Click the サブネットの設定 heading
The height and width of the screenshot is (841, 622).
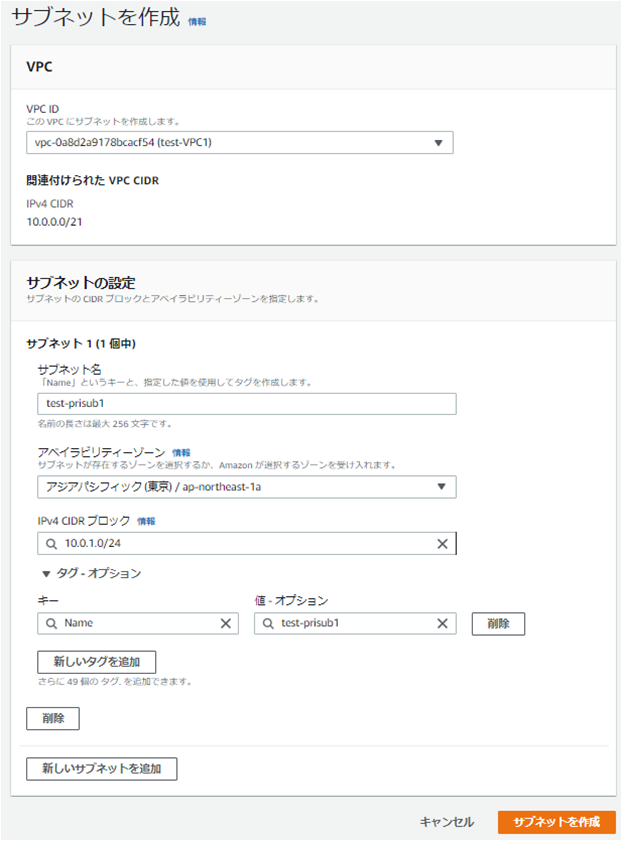[x=81, y=283]
